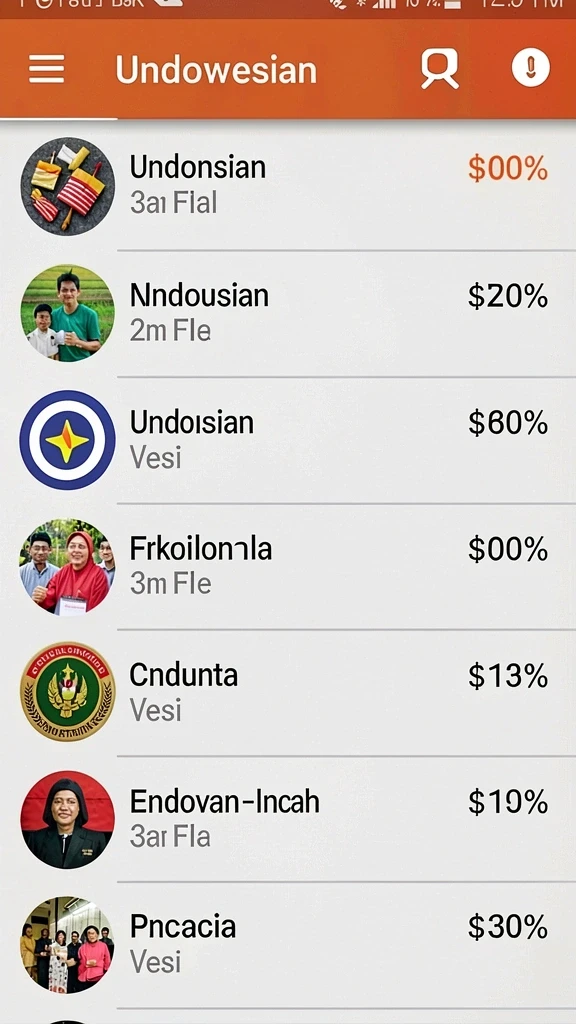Open the Pncacia entry name
Image resolution: width=576 pixels, height=1024 pixels.
(182, 927)
